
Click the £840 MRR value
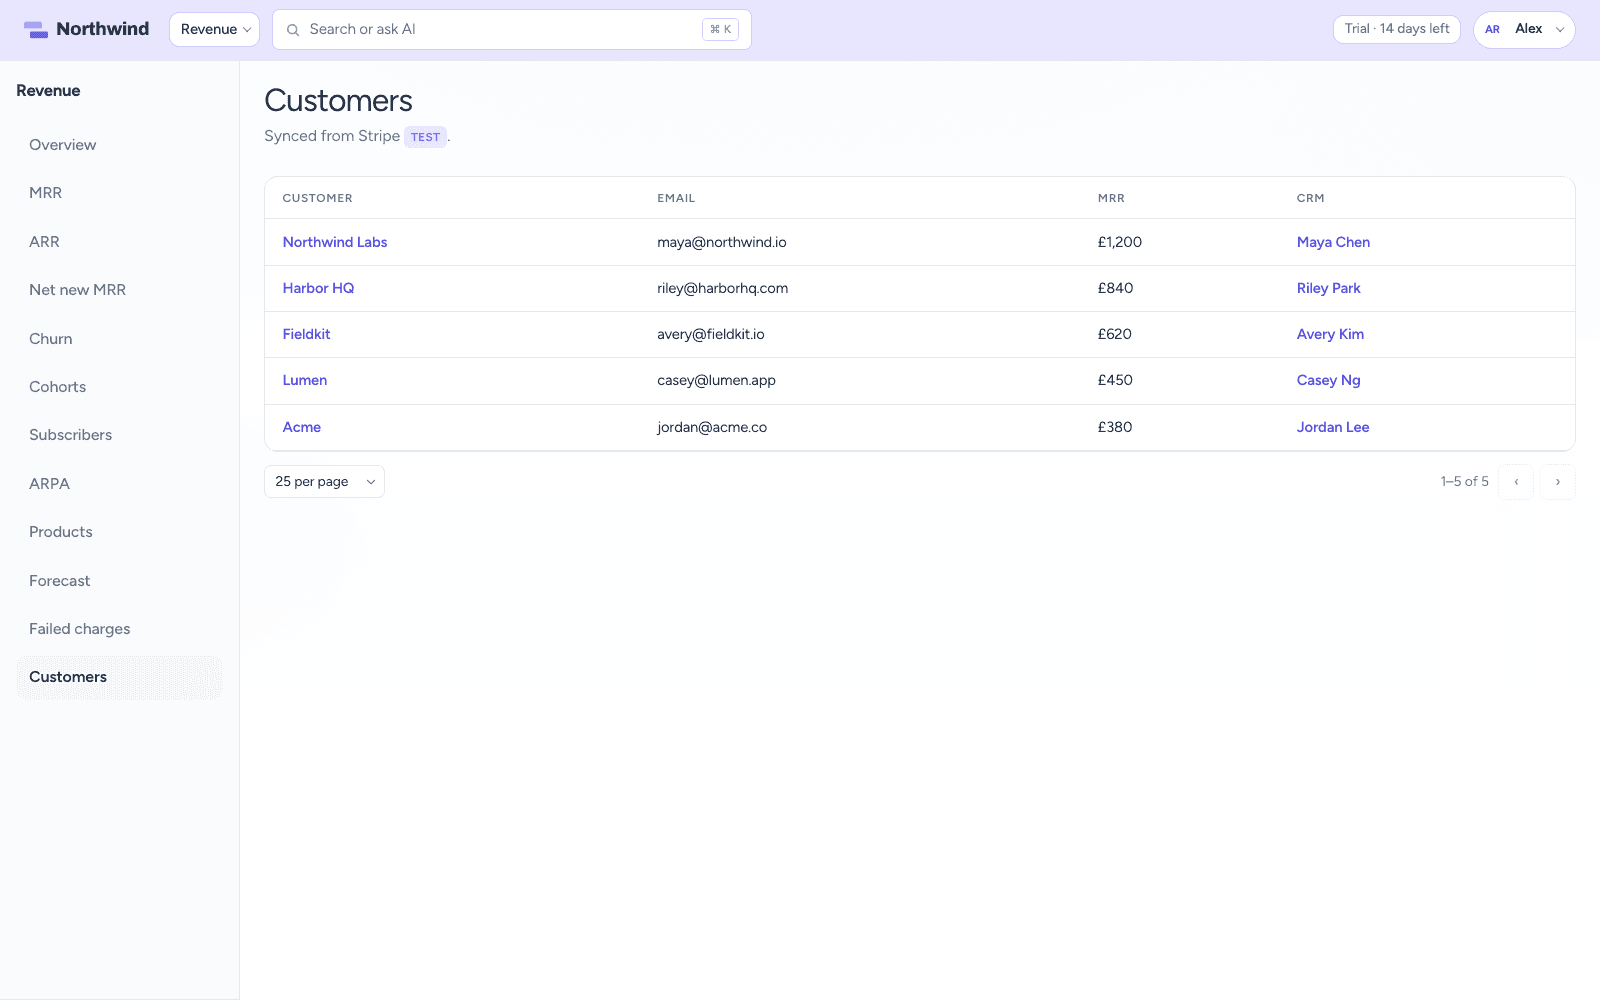pos(1116,288)
